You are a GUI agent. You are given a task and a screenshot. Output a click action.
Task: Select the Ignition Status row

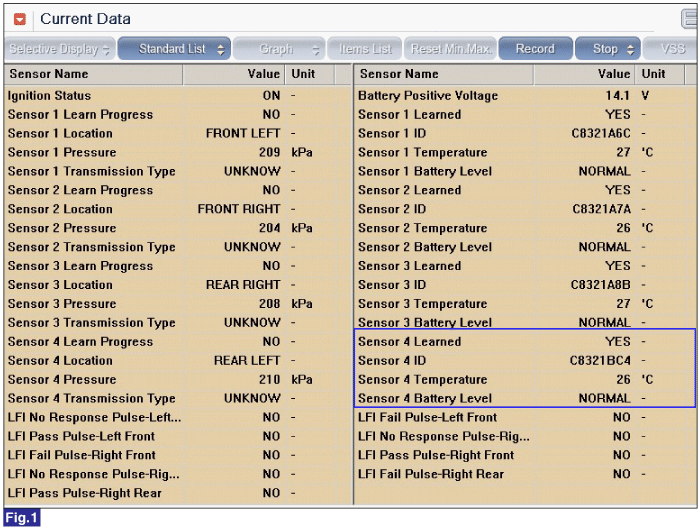pyautogui.click(x=179, y=96)
